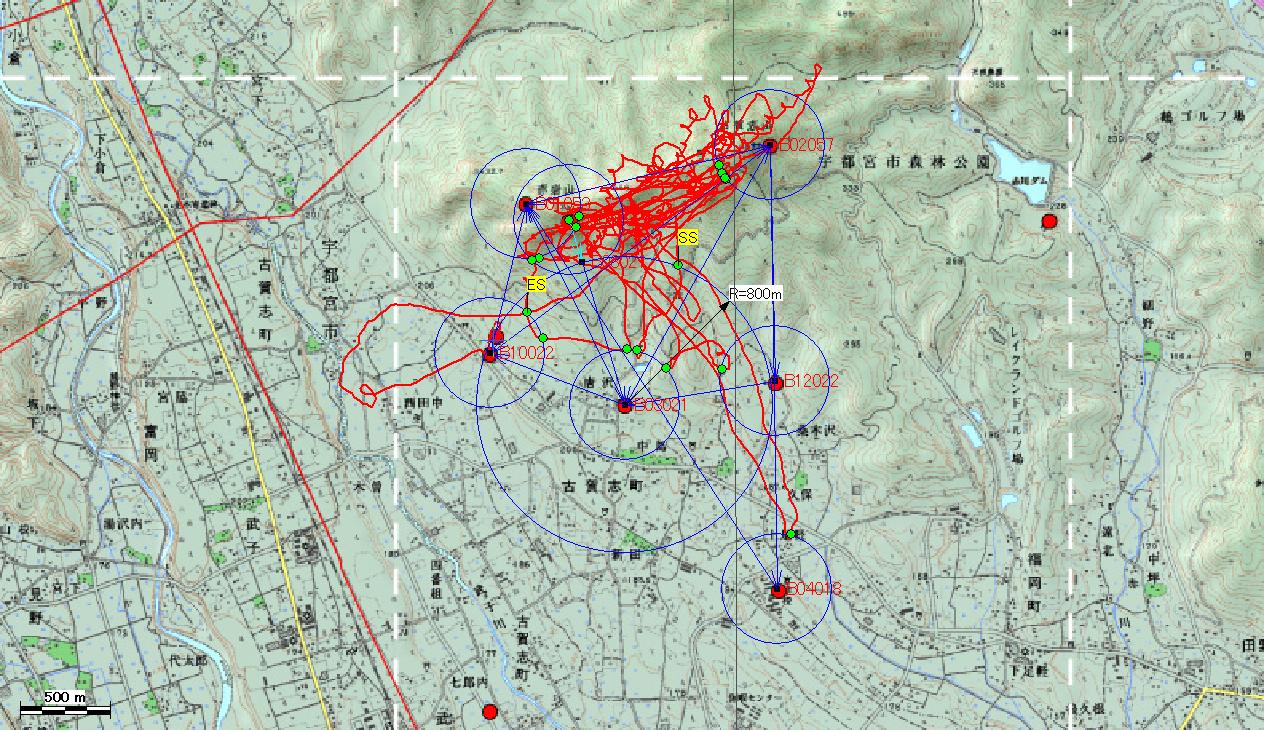
Task: Click the B12022 waypoint marker
Action: [775, 382]
